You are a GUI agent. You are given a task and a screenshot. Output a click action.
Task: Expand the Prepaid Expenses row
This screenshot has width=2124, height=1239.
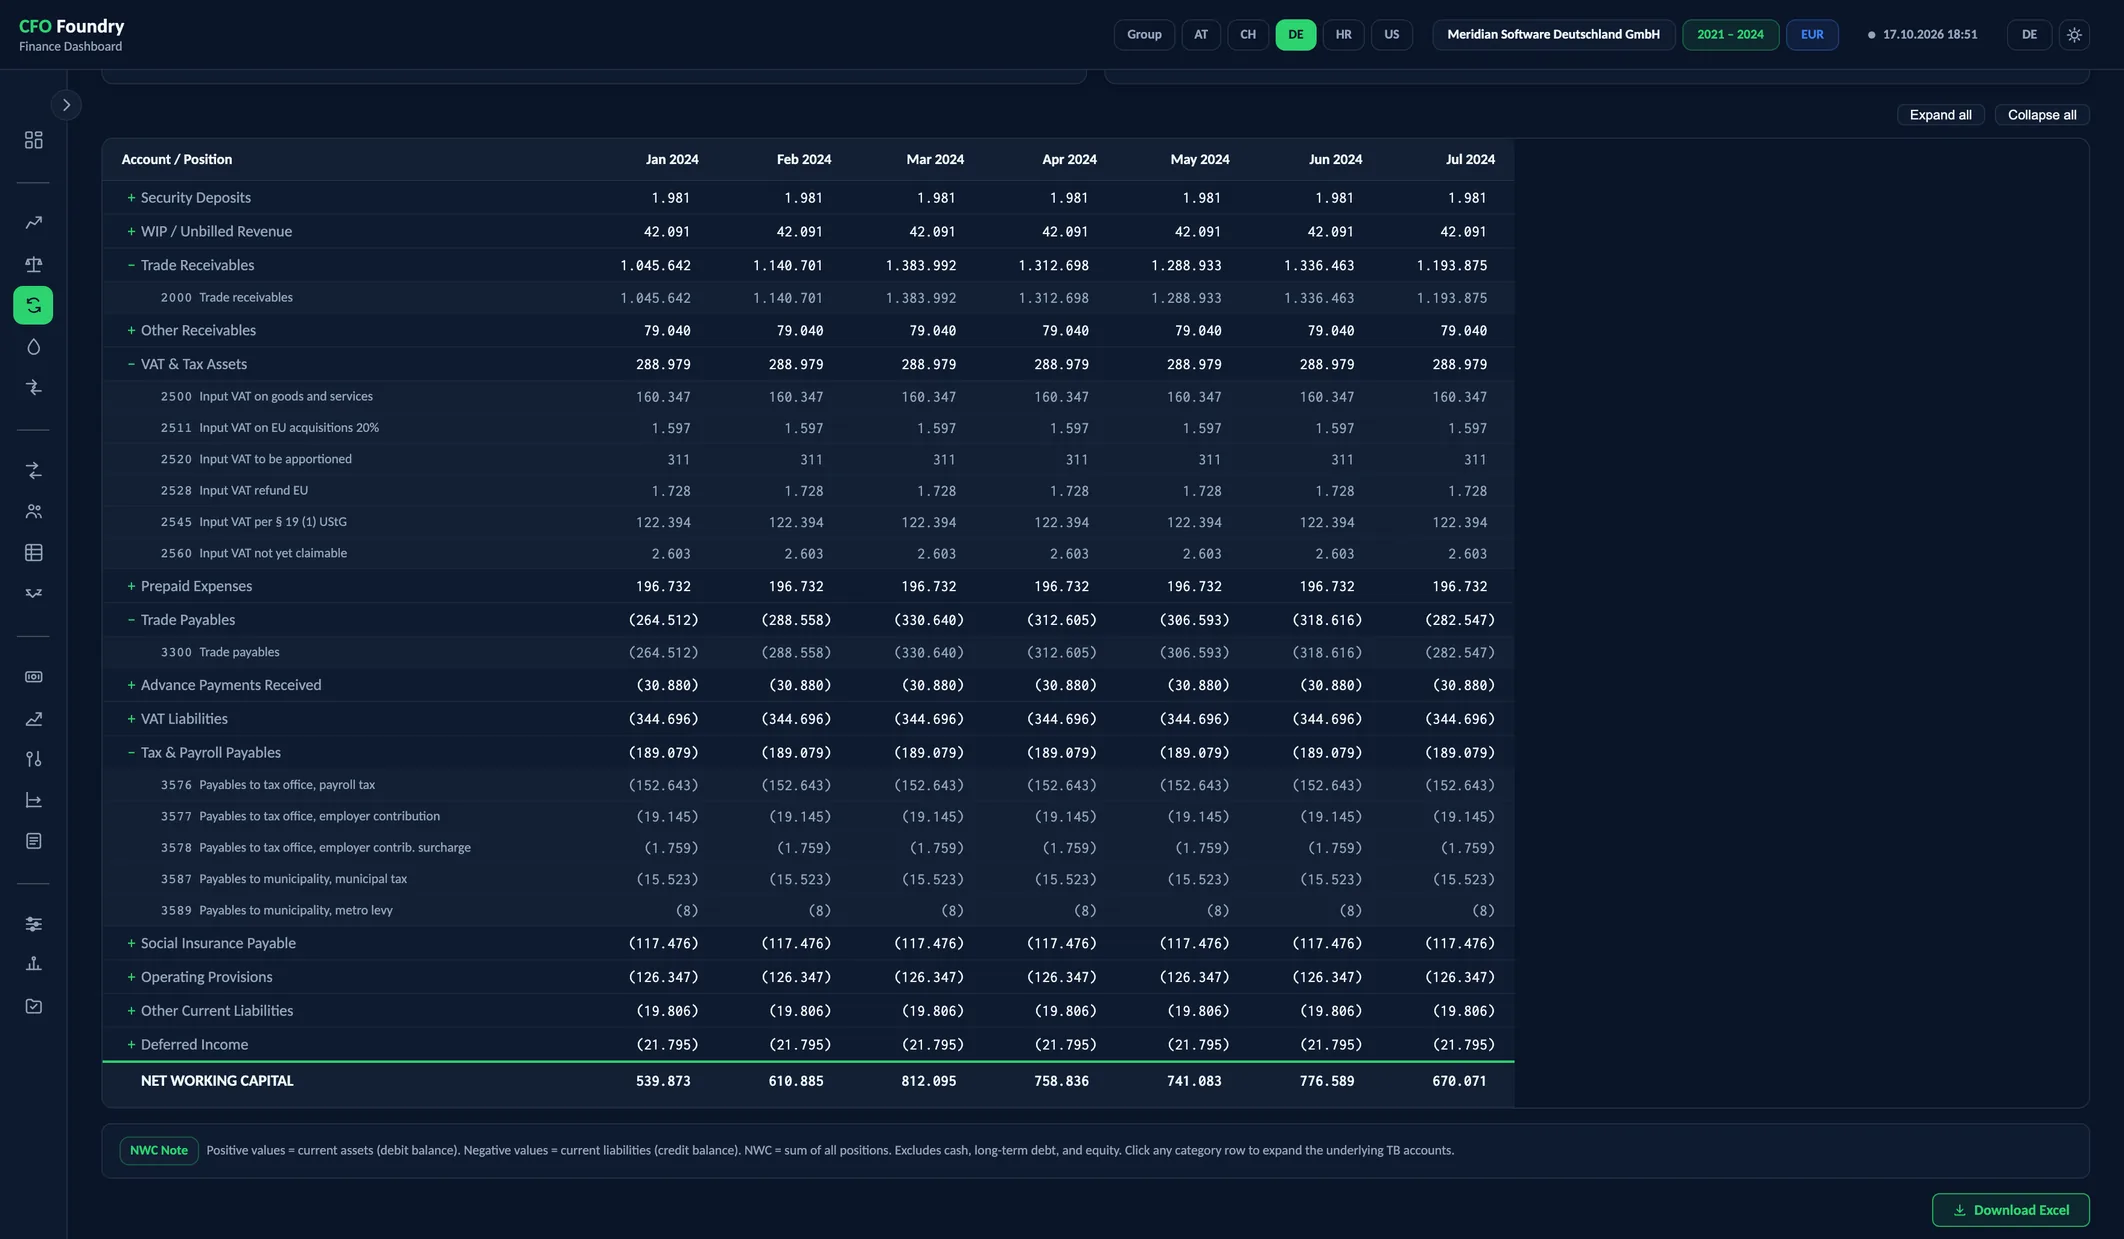(x=808, y=586)
